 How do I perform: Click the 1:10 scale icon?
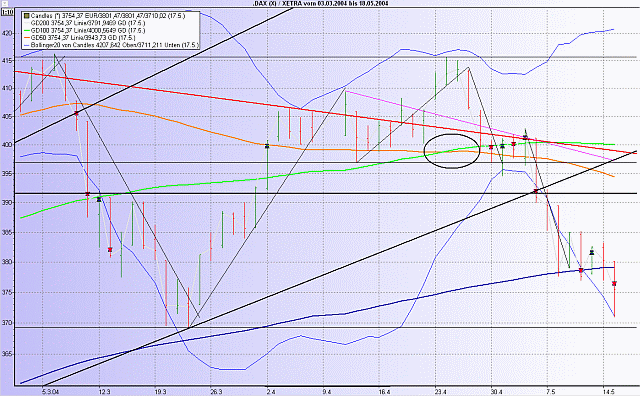click(x=7, y=12)
